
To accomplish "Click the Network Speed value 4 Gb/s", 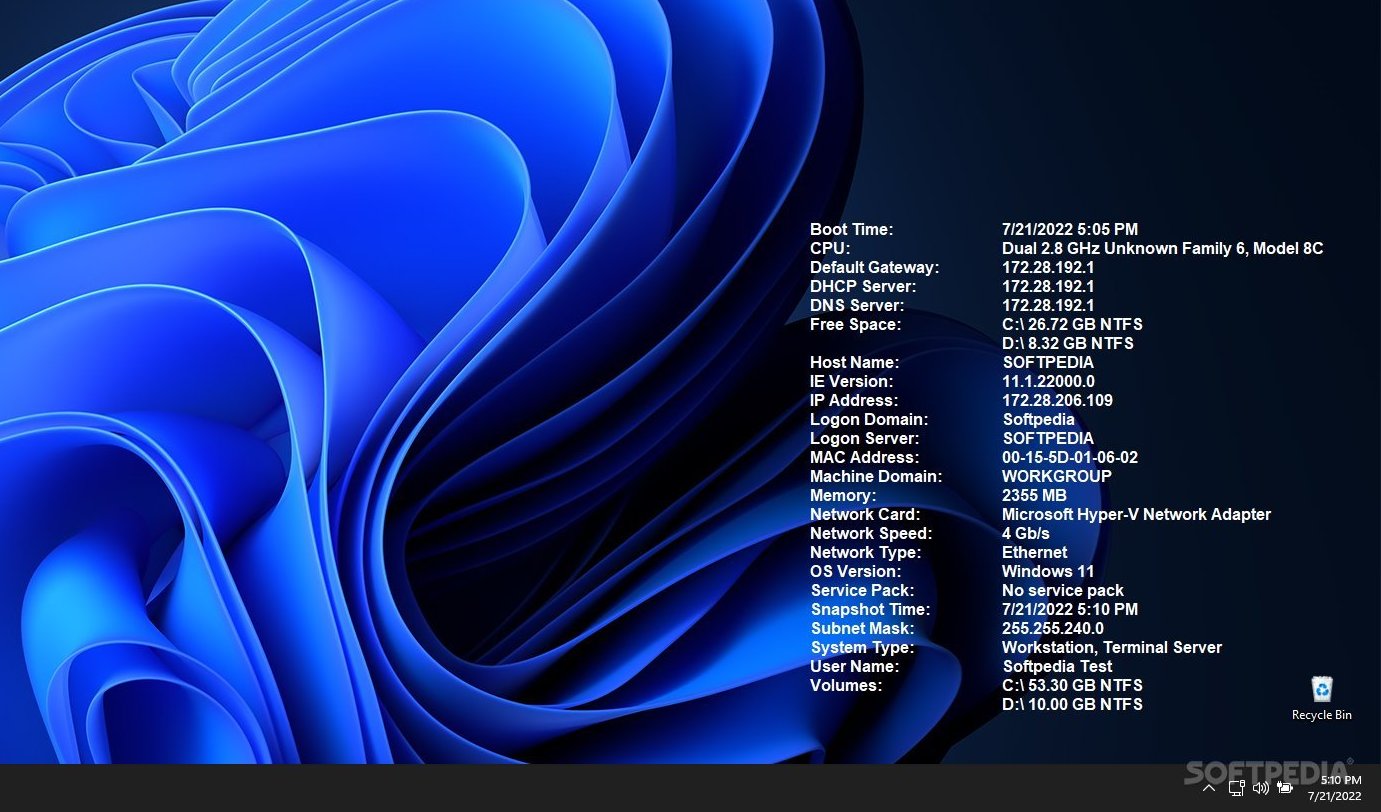I will coord(1026,533).
